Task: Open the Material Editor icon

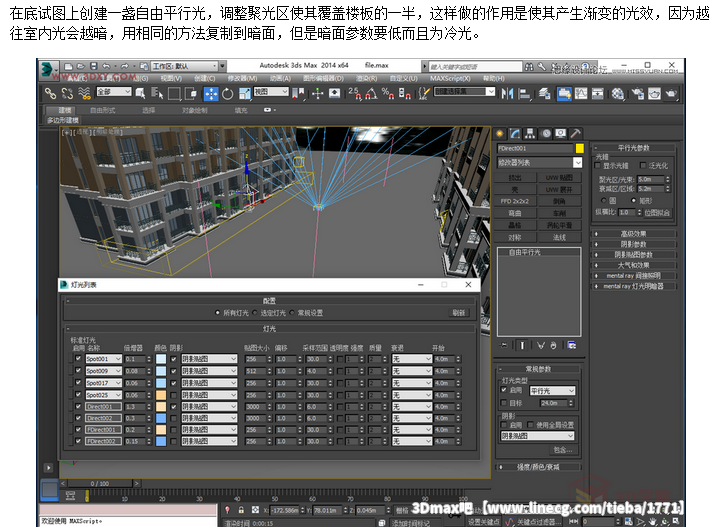Action: tap(618, 94)
